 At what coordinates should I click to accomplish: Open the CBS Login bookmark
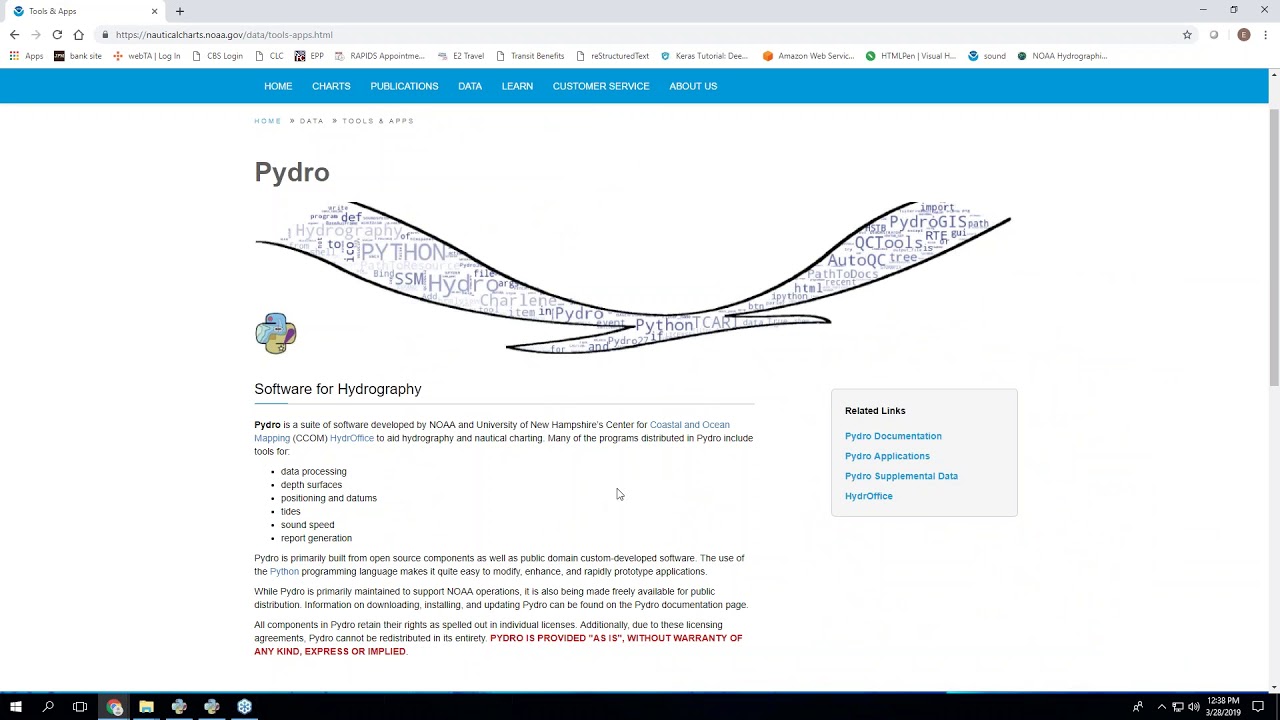click(x=217, y=56)
